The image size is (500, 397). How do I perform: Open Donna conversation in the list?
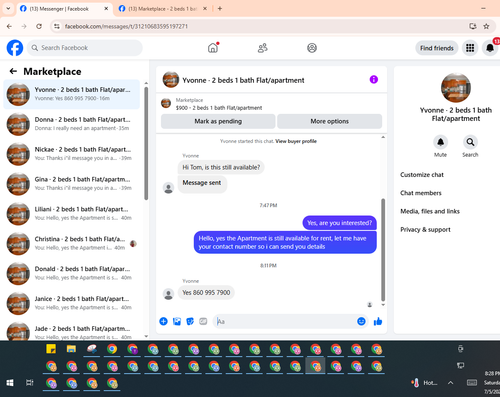tap(72, 124)
